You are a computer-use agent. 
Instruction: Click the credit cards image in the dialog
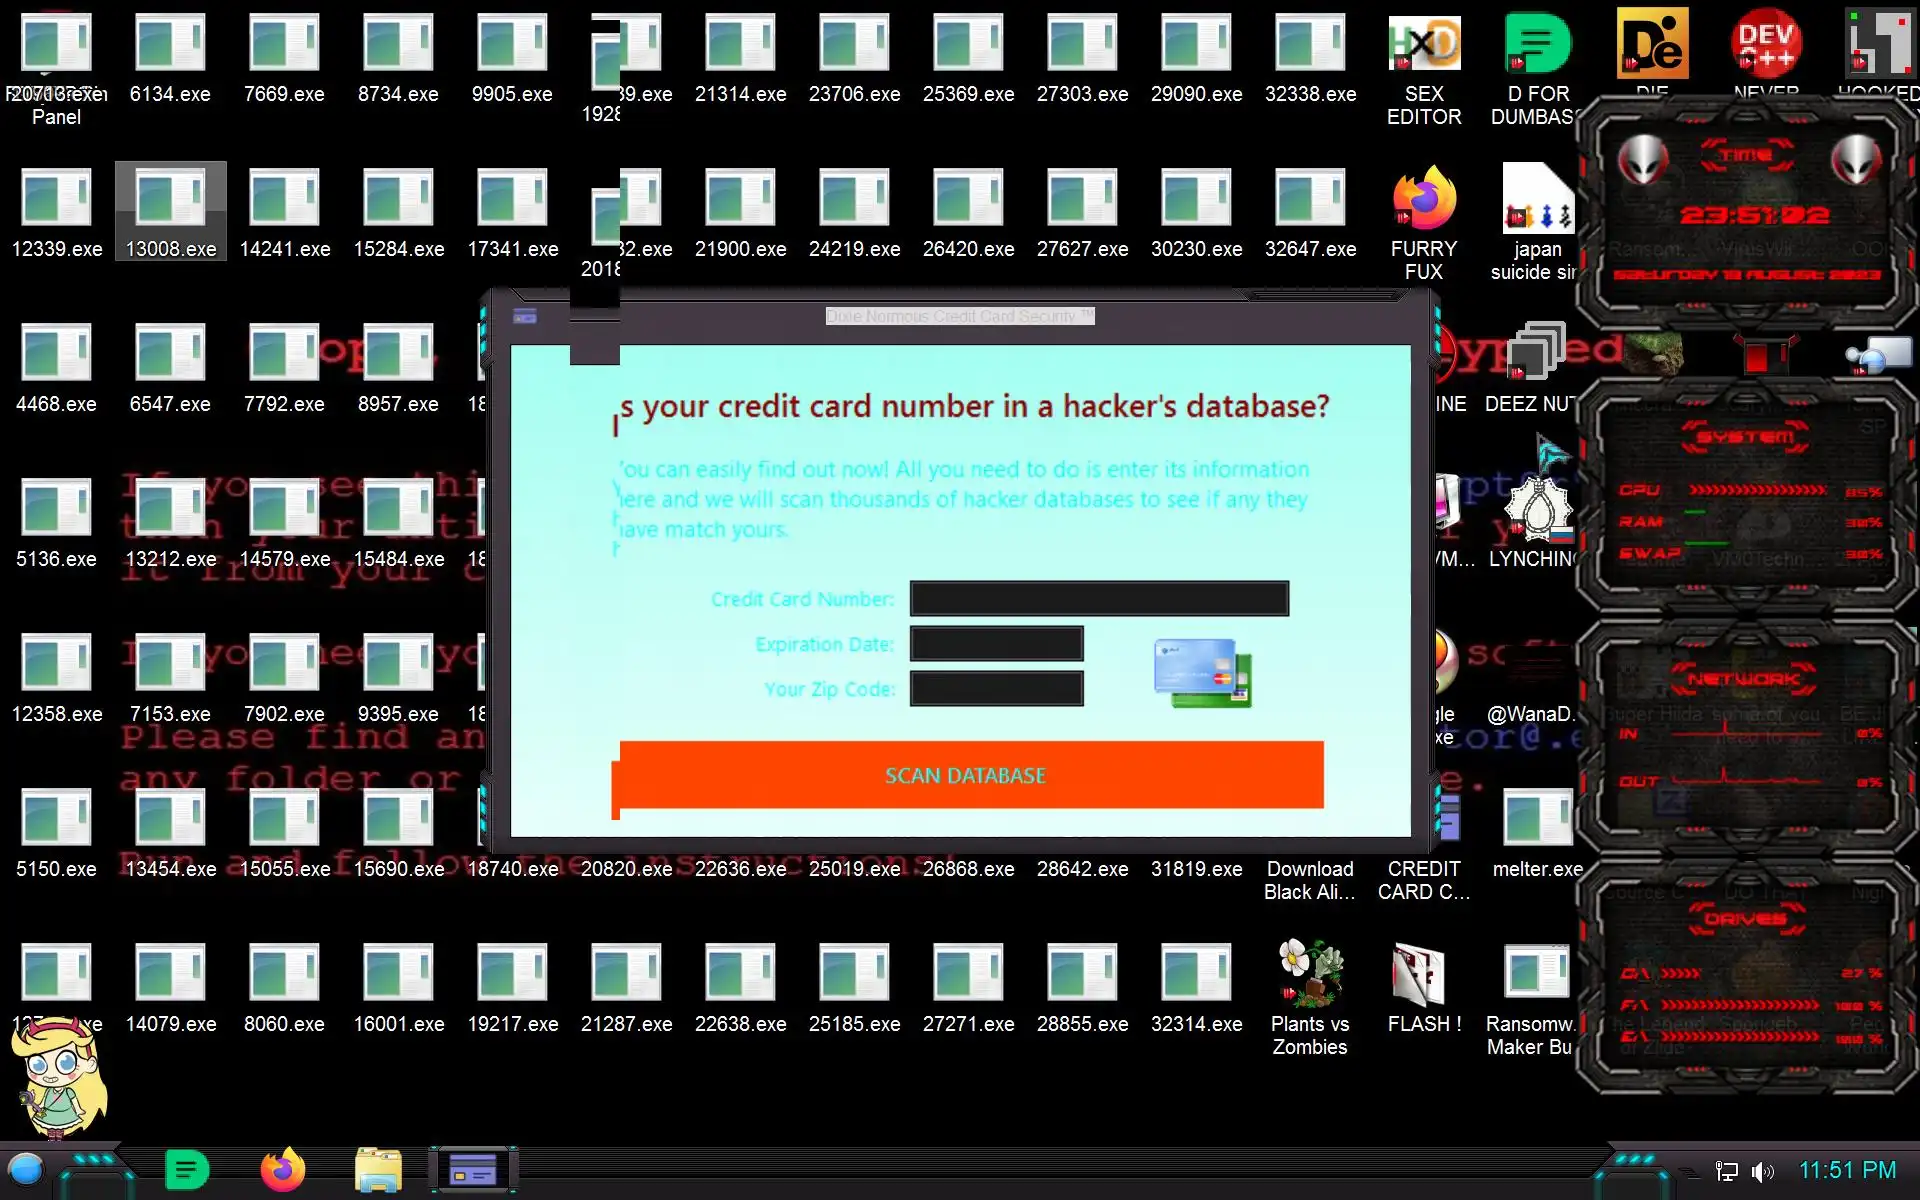1202,672
